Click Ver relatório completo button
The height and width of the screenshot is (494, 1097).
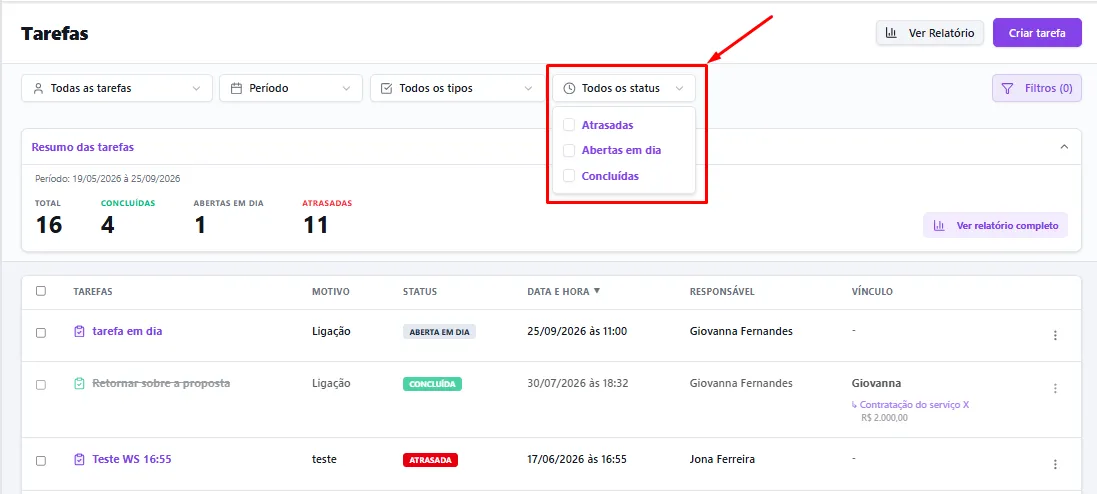[996, 226]
